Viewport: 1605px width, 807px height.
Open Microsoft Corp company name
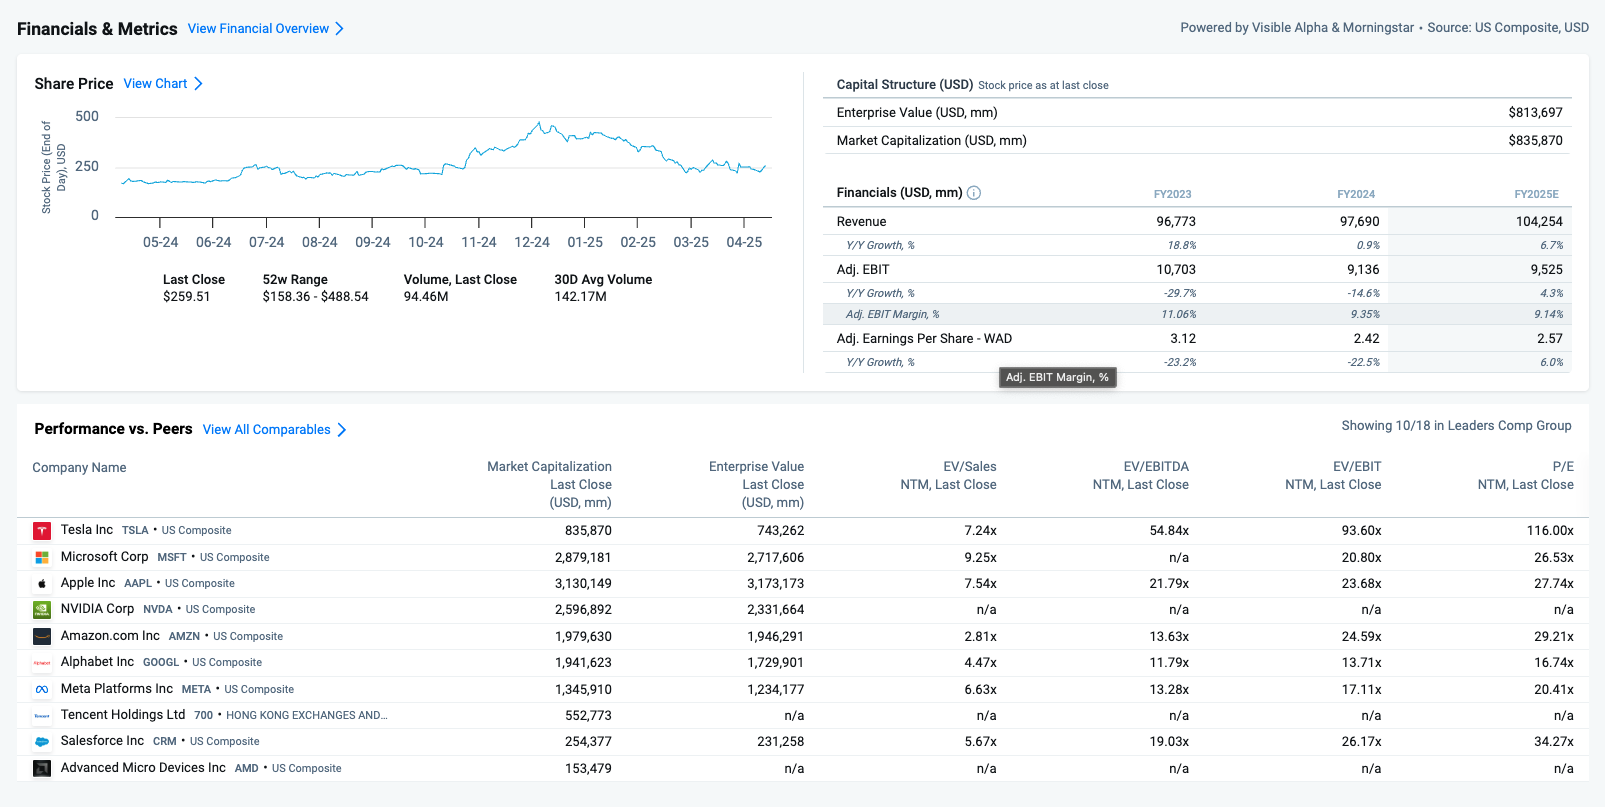(105, 557)
